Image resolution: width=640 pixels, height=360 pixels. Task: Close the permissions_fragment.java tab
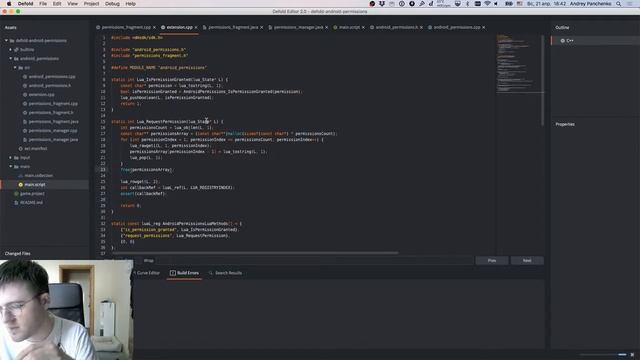(x=262, y=27)
